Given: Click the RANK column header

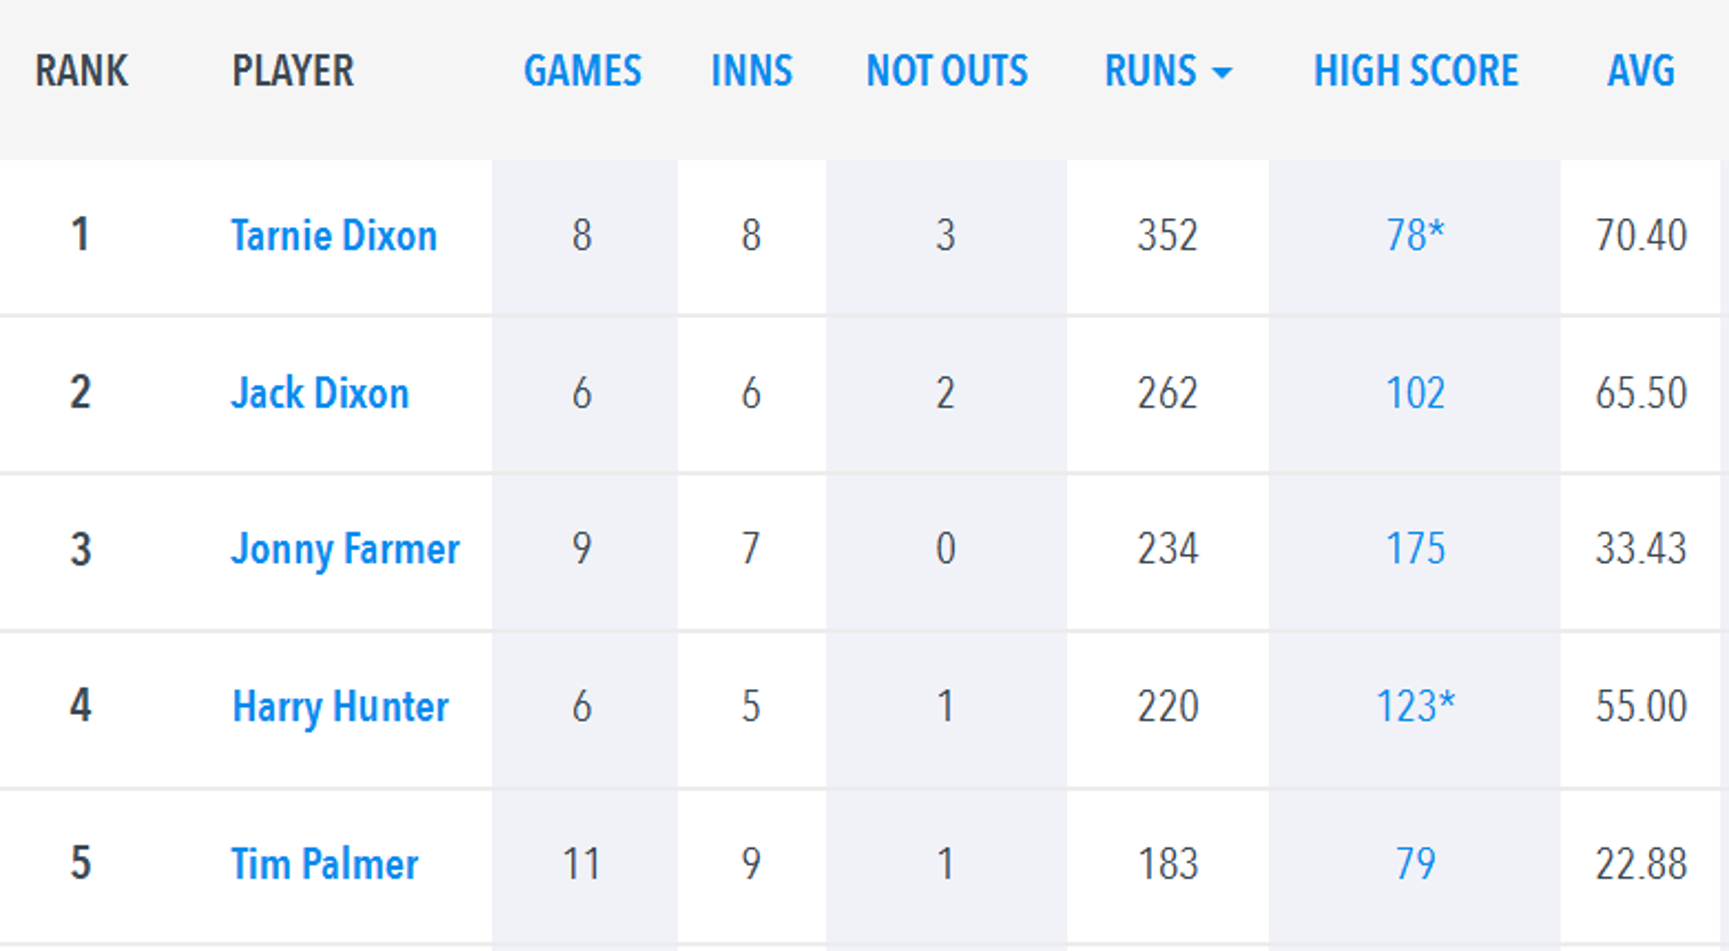Looking at the screenshot, I should point(81,71).
